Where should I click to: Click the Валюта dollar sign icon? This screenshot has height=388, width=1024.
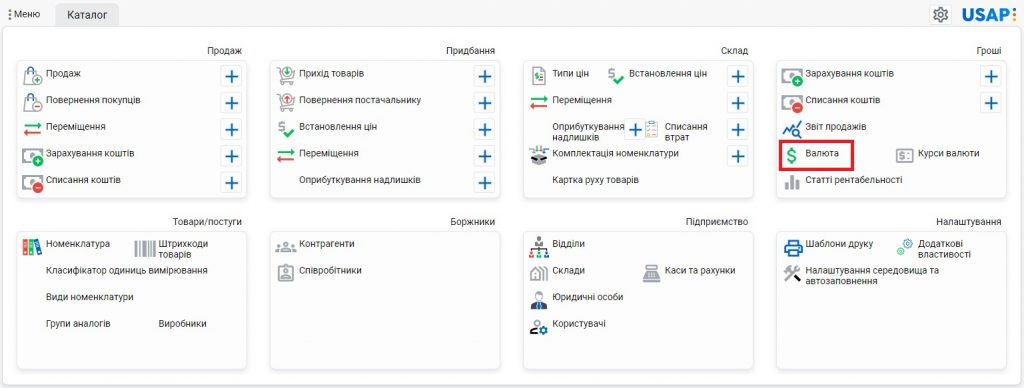(x=792, y=155)
